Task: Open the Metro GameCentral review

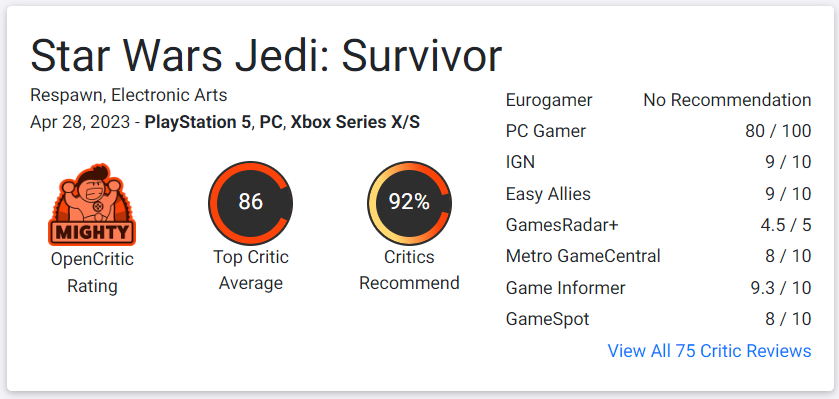Action: pos(658,256)
